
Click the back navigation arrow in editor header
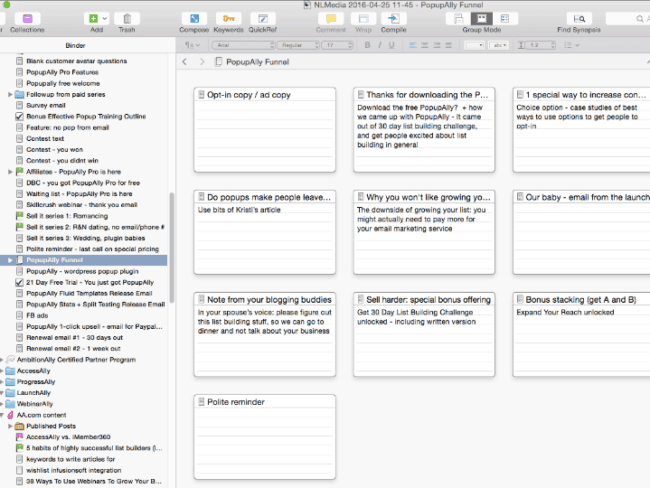tap(186, 63)
